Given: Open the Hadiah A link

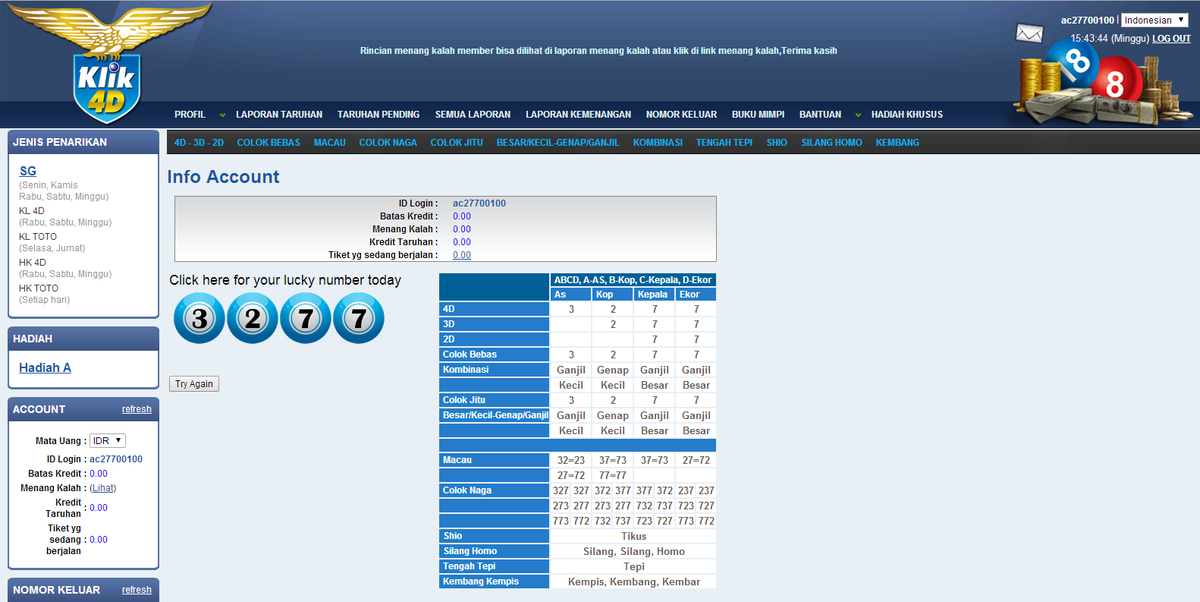Looking at the screenshot, I should click(x=45, y=368).
